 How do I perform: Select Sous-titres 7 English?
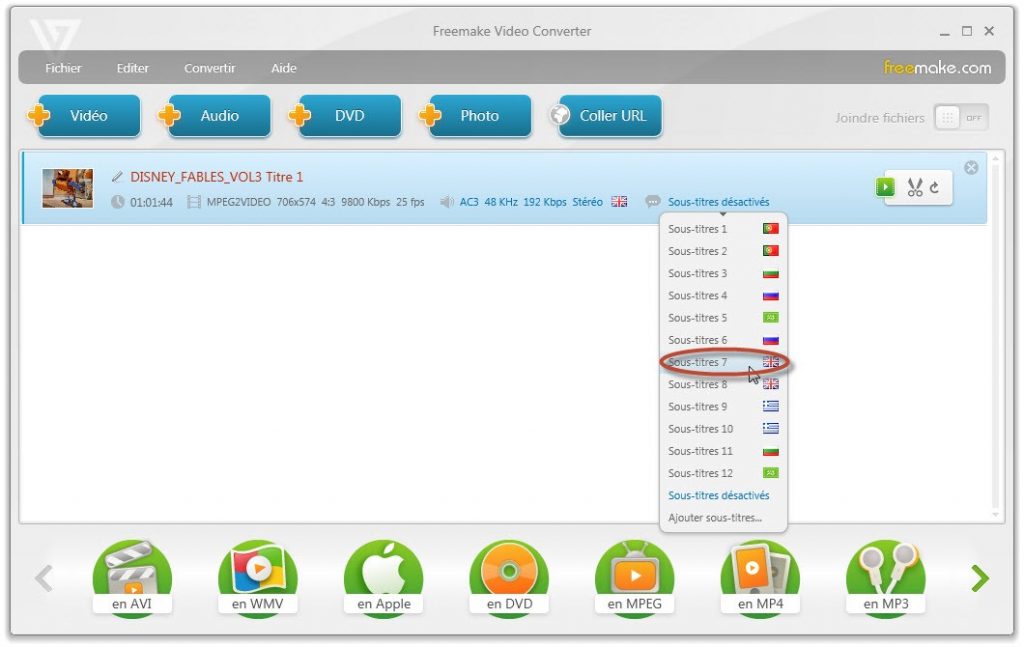723,362
